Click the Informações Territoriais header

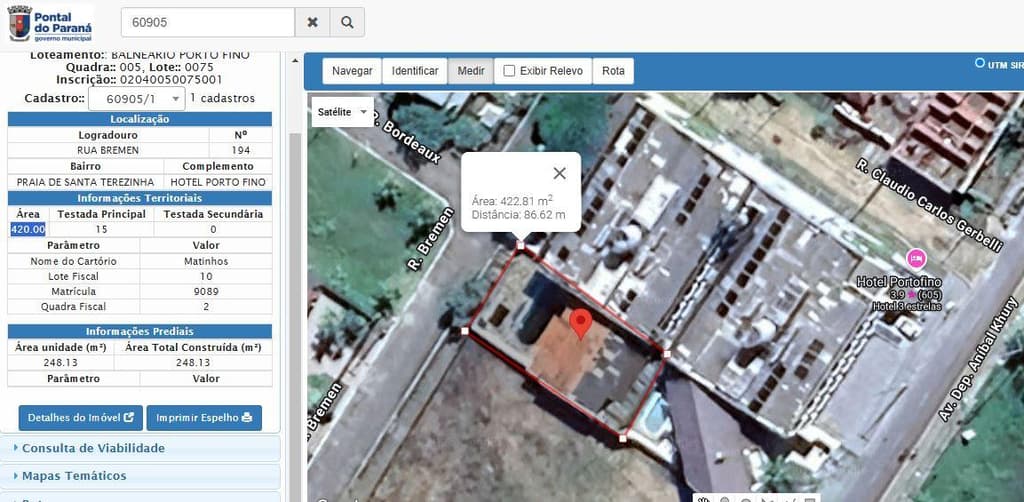(x=140, y=198)
